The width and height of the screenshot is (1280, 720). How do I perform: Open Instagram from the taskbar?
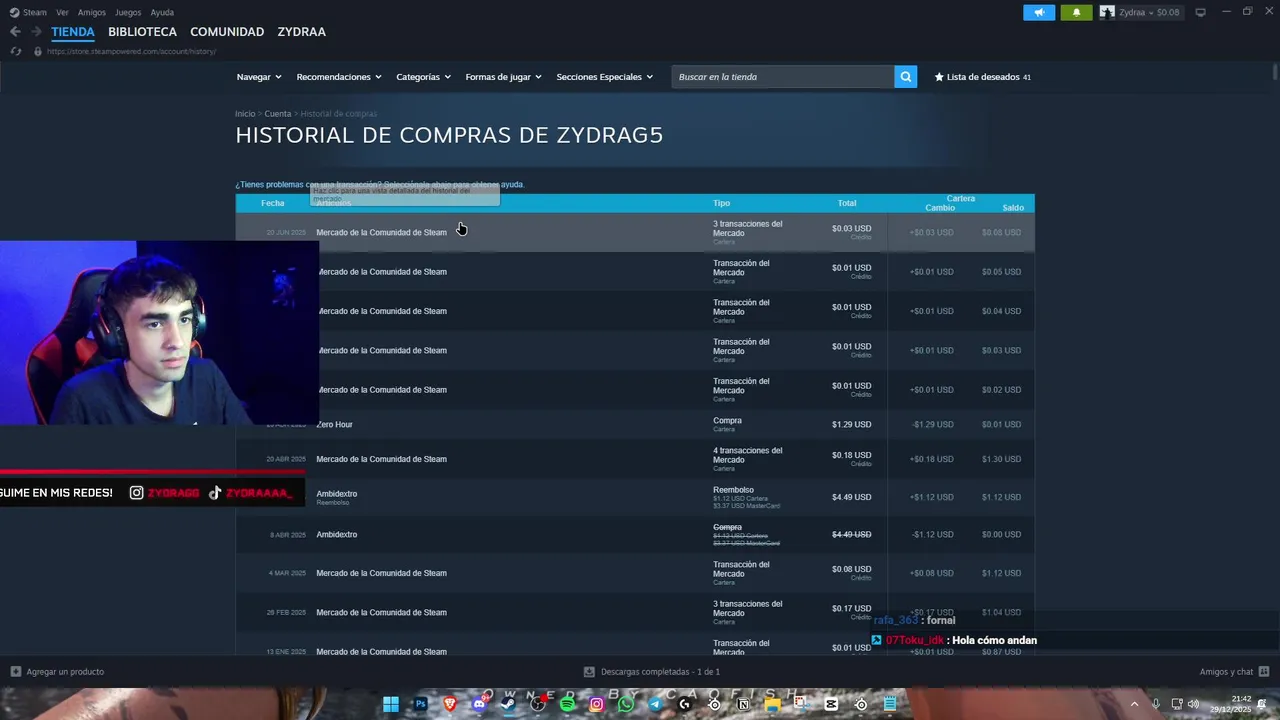tap(597, 704)
